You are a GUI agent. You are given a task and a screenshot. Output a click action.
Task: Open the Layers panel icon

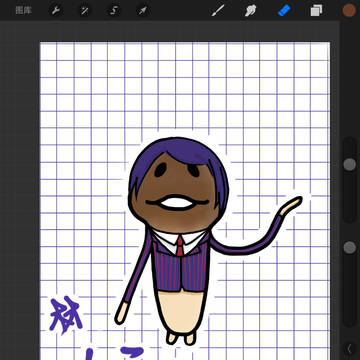coord(316,10)
